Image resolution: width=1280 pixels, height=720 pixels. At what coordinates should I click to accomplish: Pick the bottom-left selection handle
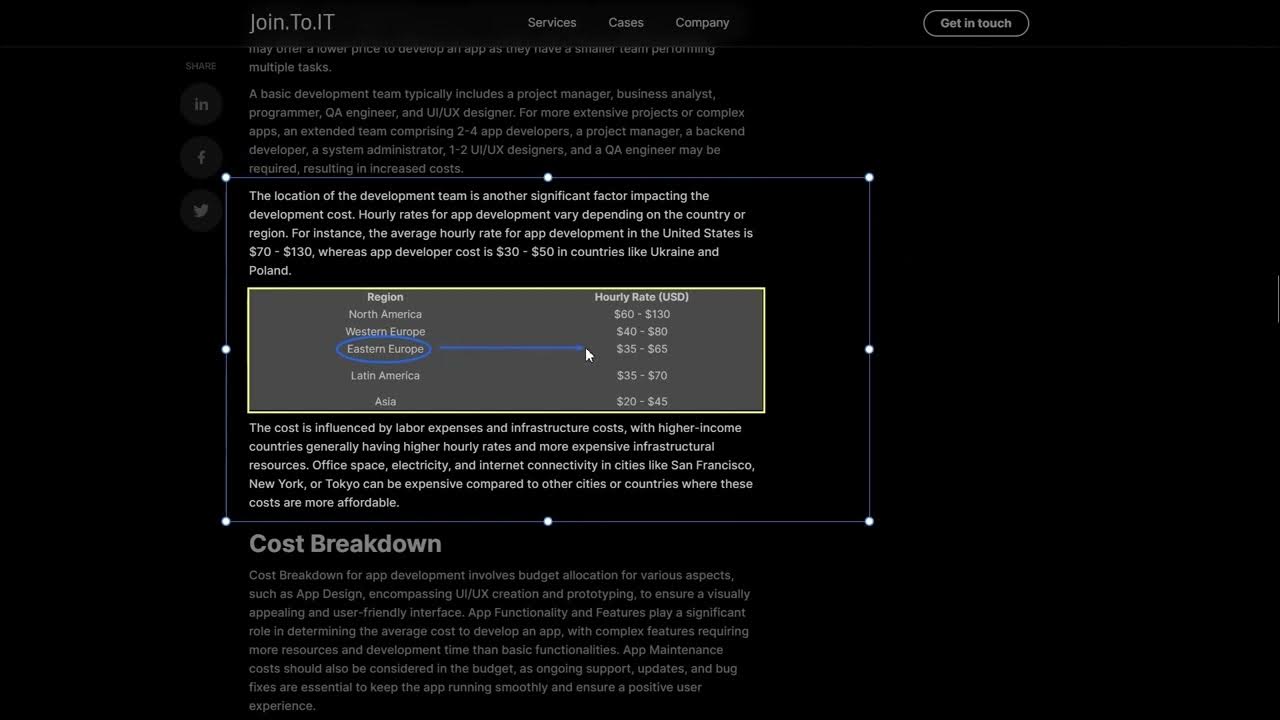click(226, 521)
